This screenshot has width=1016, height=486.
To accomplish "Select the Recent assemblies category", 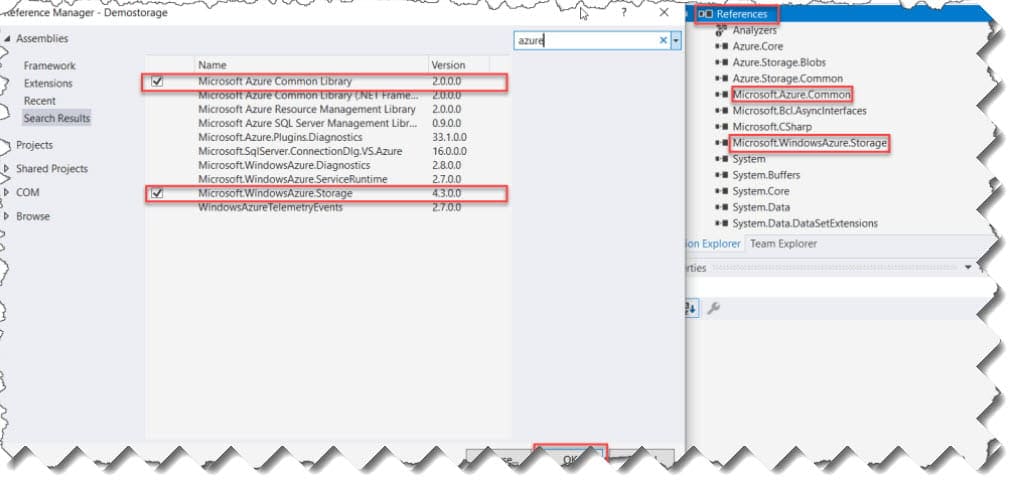I will pos(40,101).
